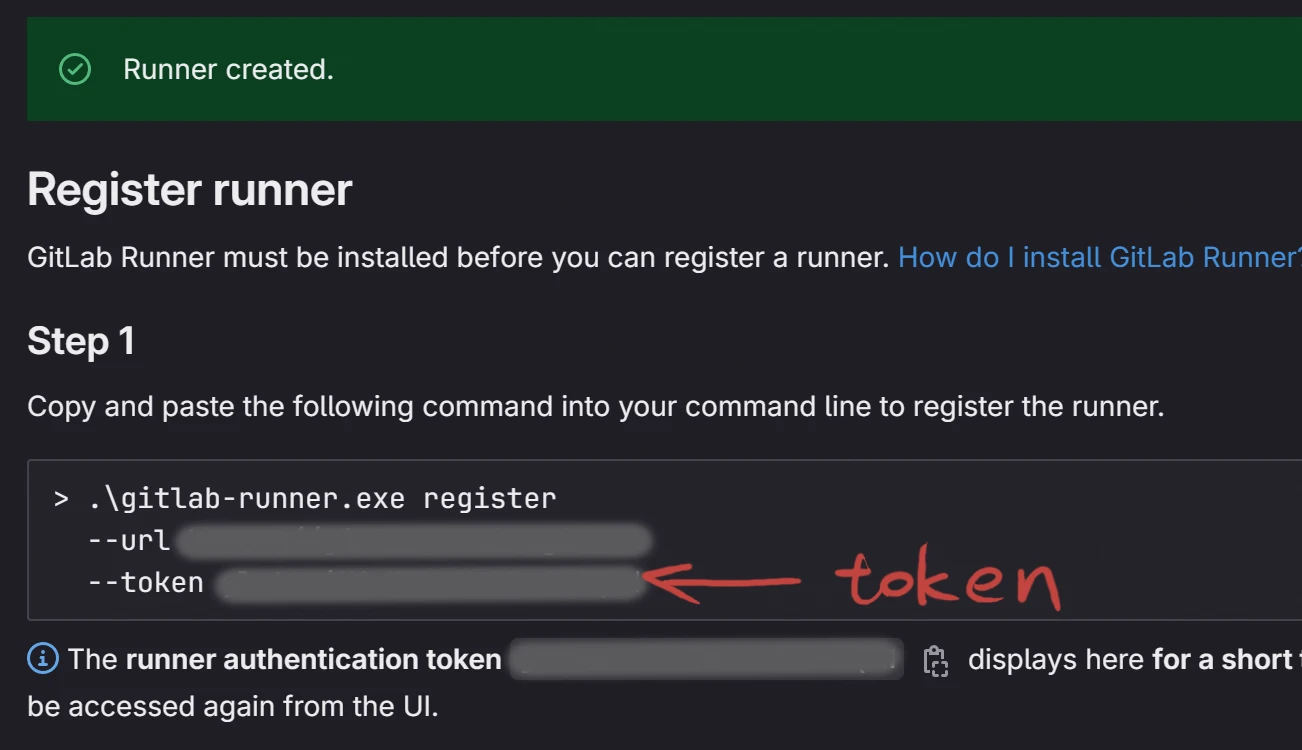This screenshot has width=1302, height=750.
Task: Open the "How do I install GitLab Runner?" link
Action: (x=1099, y=257)
